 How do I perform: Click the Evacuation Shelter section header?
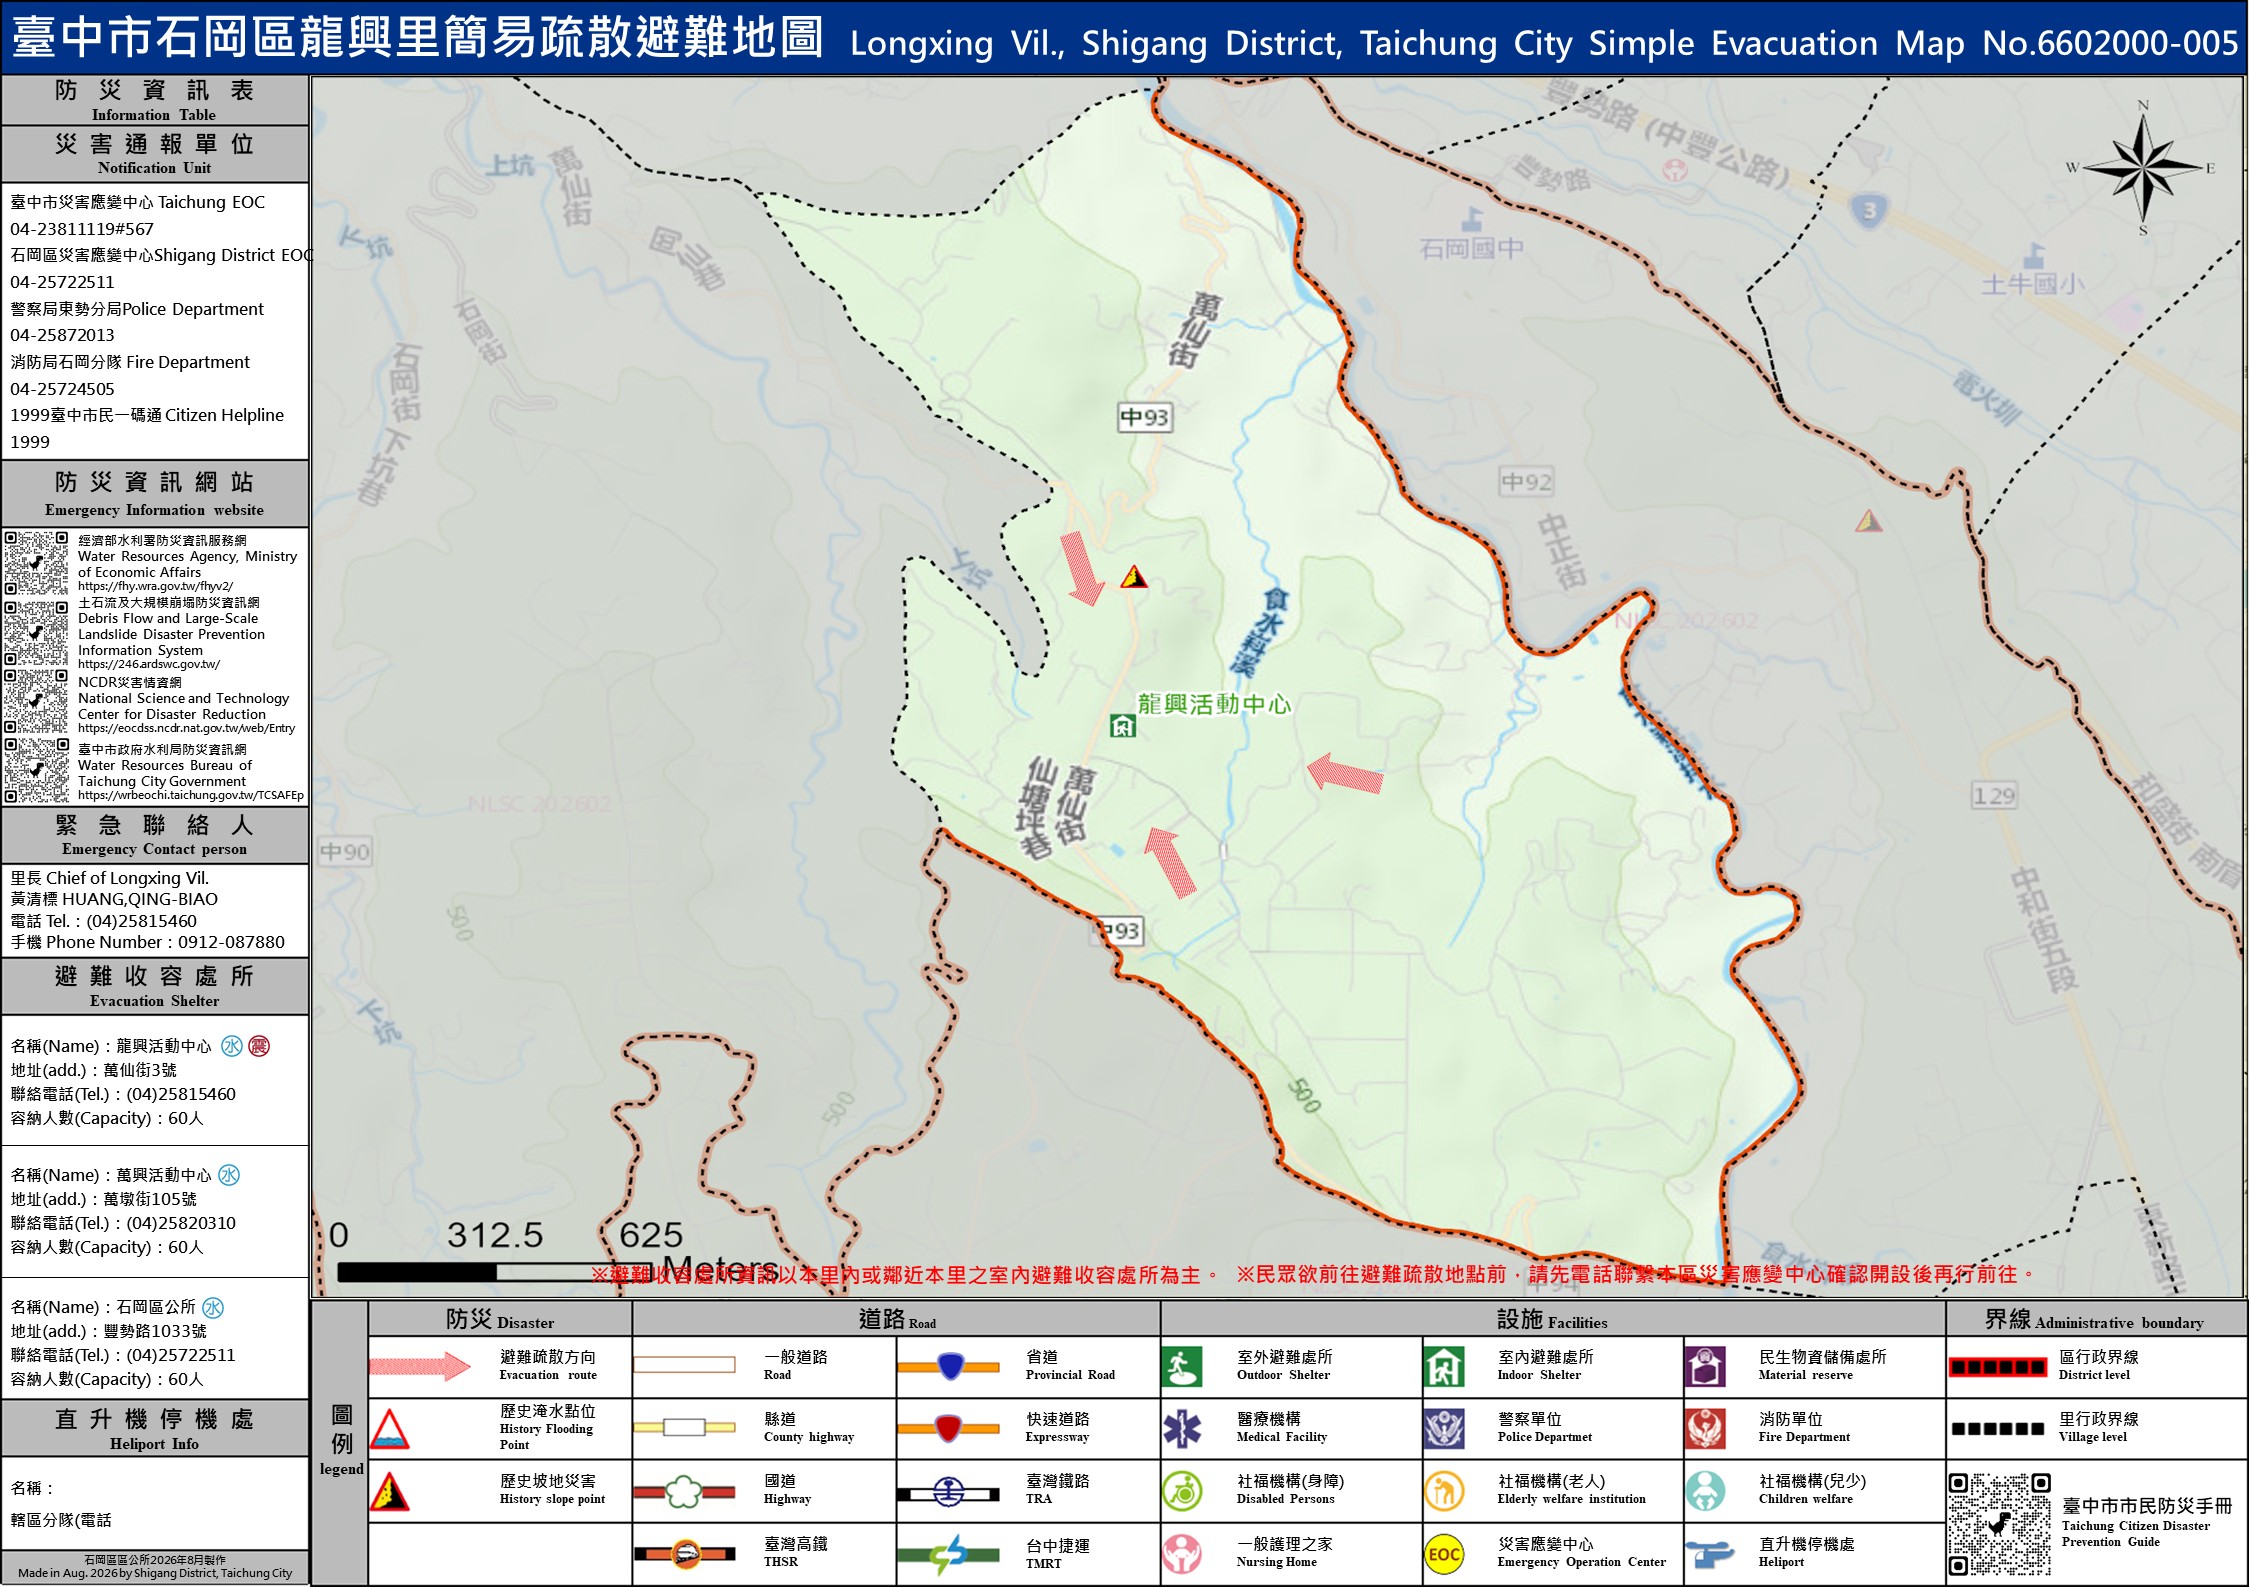[x=155, y=986]
